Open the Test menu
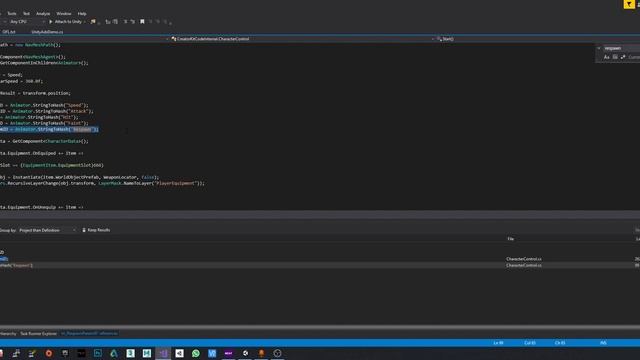The width and height of the screenshot is (640, 360). (26, 13)
